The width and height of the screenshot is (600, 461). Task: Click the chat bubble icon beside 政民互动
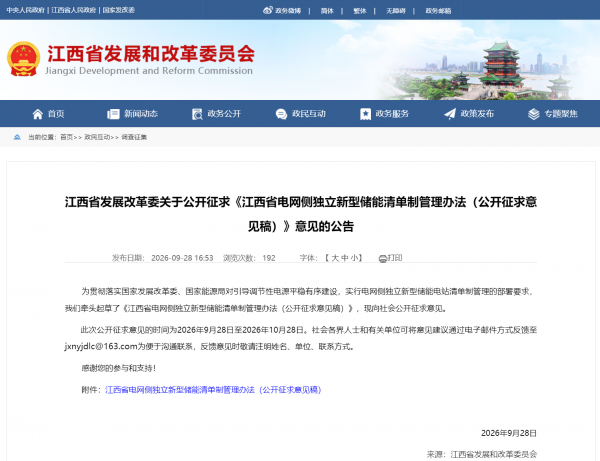pos(281,114)
